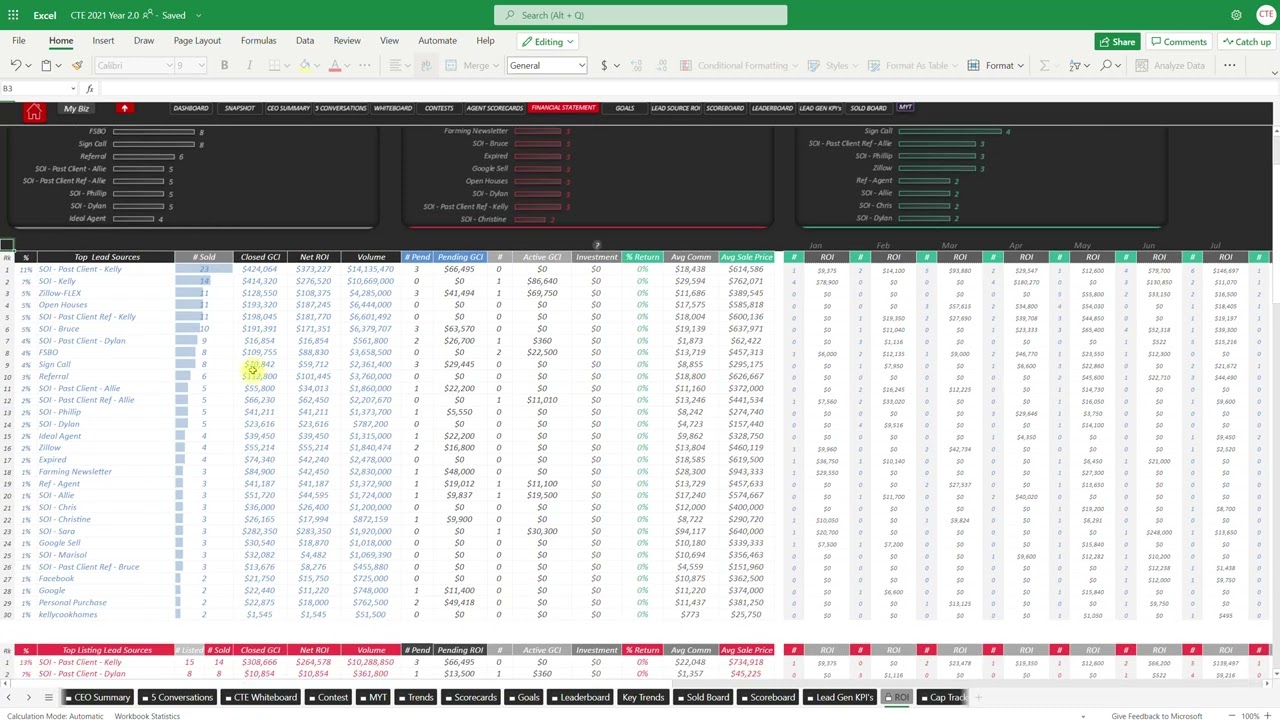Toggle Bold formatting
The height and width of the screenshot is (720, 1280).
[x=224, y=66]
